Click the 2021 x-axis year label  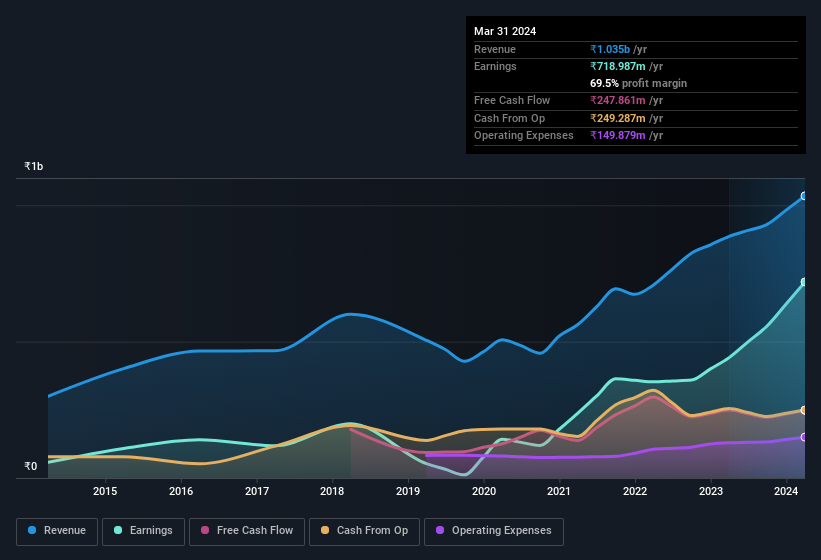click(x=559, y=491)
